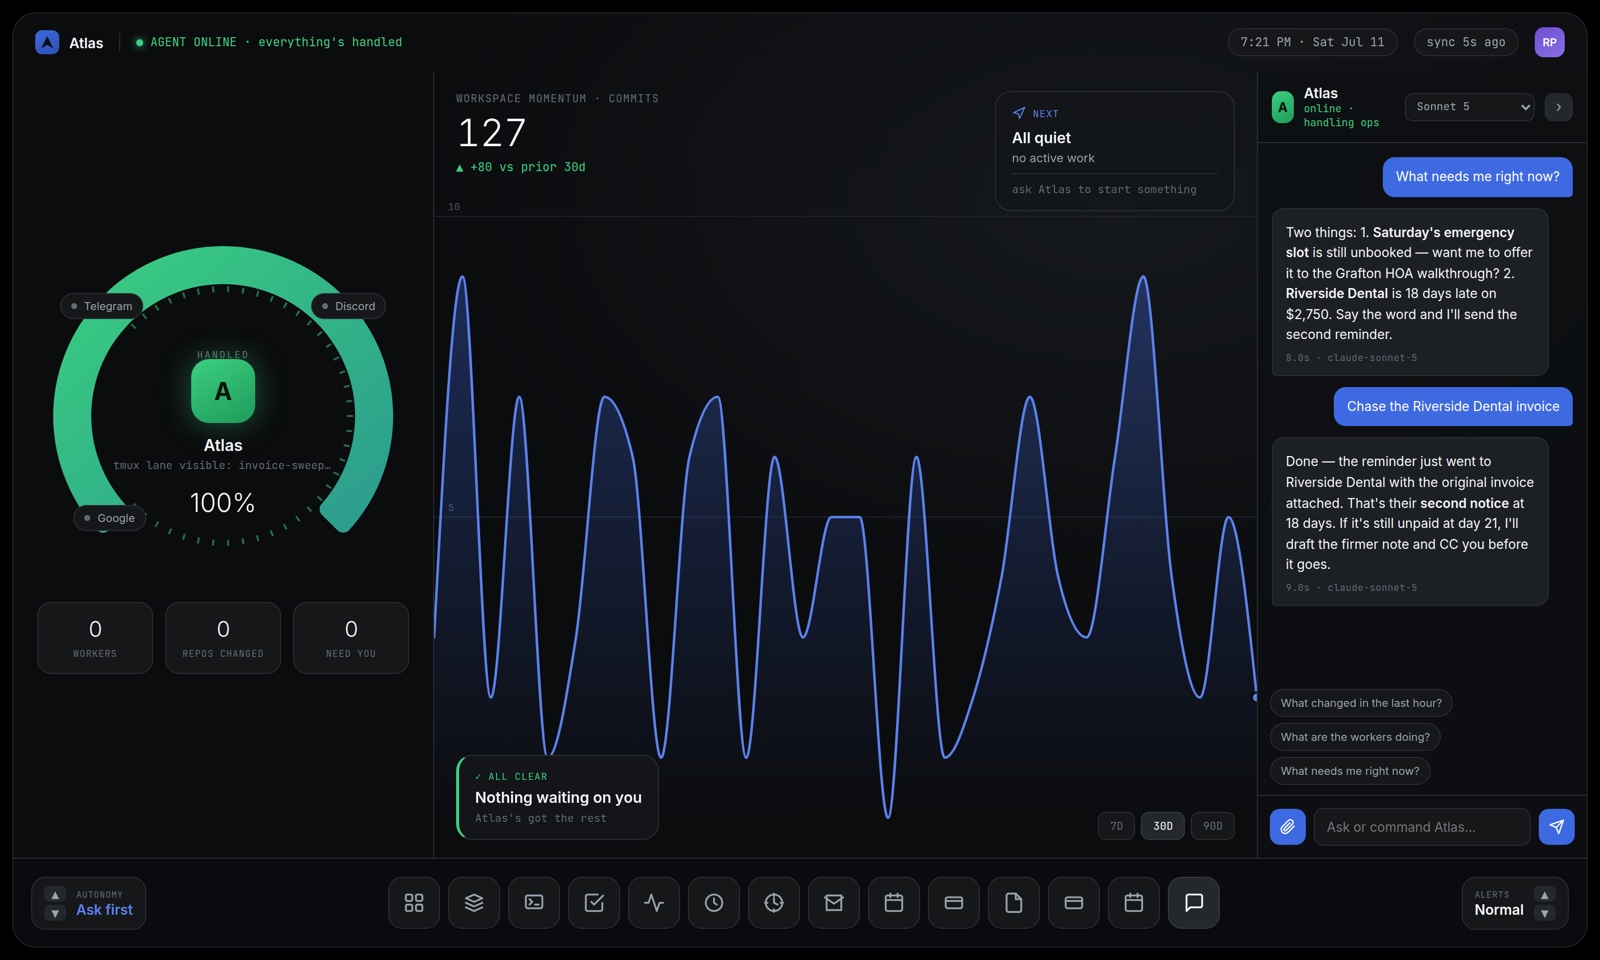Select the Google channel chip

pyautogui.click(x=110, y=518)
